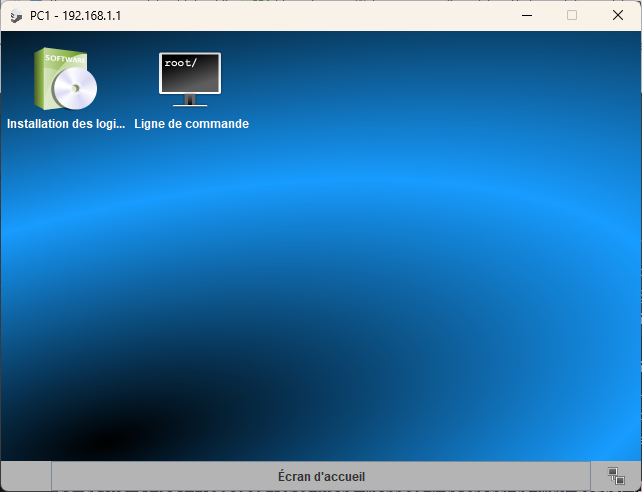The image size is (642, 492).
Task: Open the green software installation box icon
Action: (x=65, y=79)
